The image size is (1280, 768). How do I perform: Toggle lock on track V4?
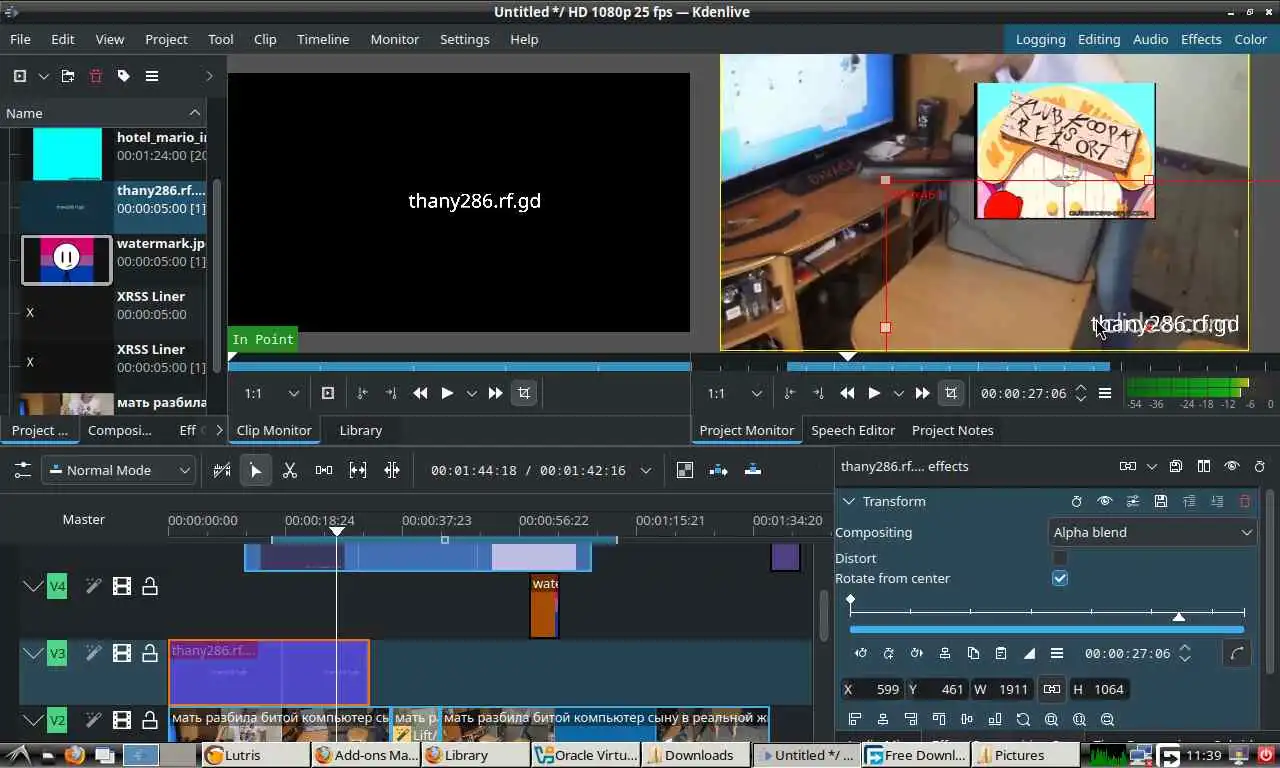point(150,587)
